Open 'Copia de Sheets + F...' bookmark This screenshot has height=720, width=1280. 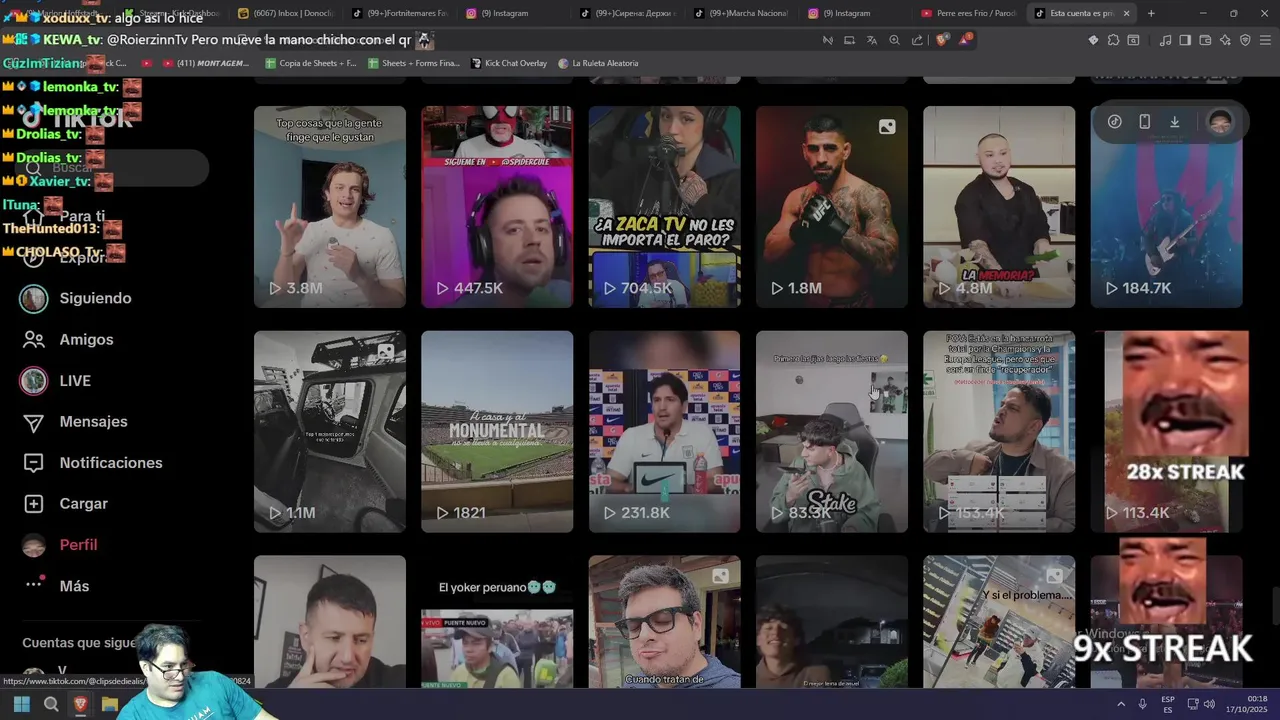tap(311, 63)
